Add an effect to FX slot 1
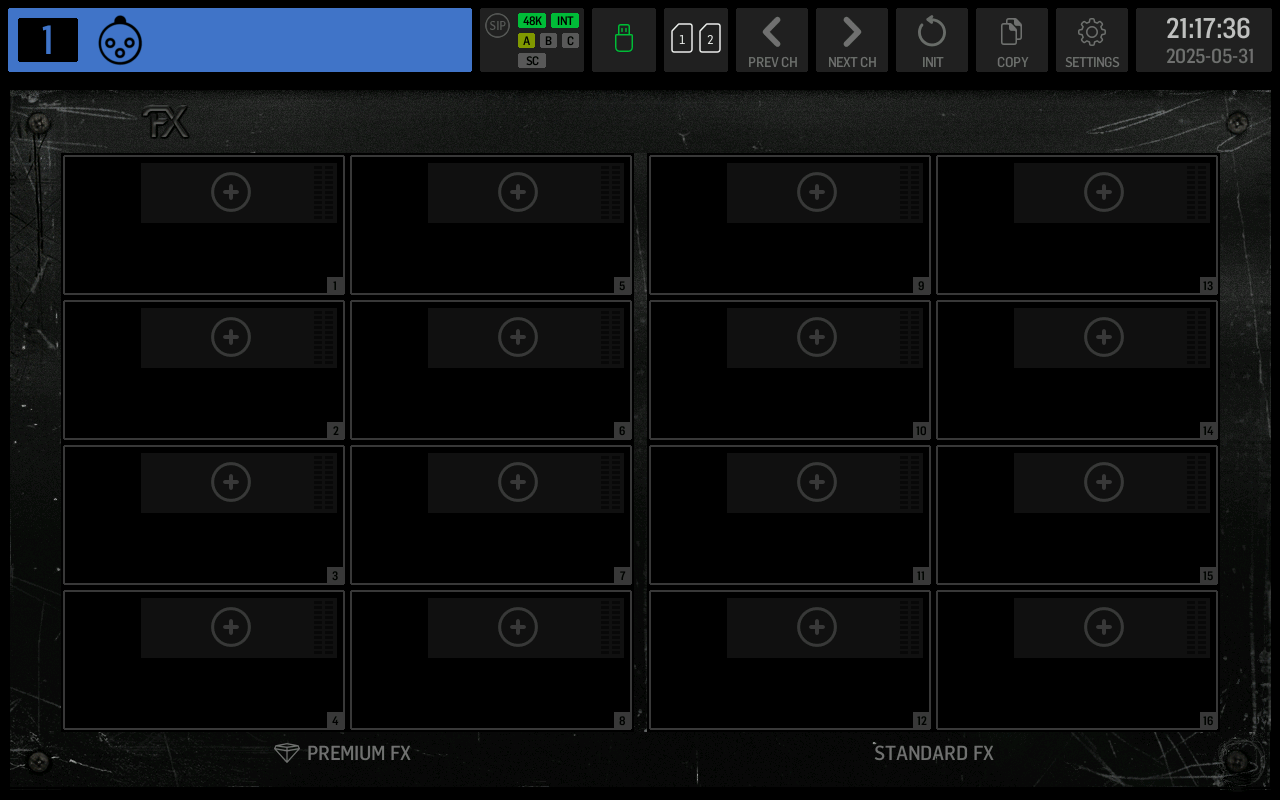The image size is (1280, 800). pos(231,192)
